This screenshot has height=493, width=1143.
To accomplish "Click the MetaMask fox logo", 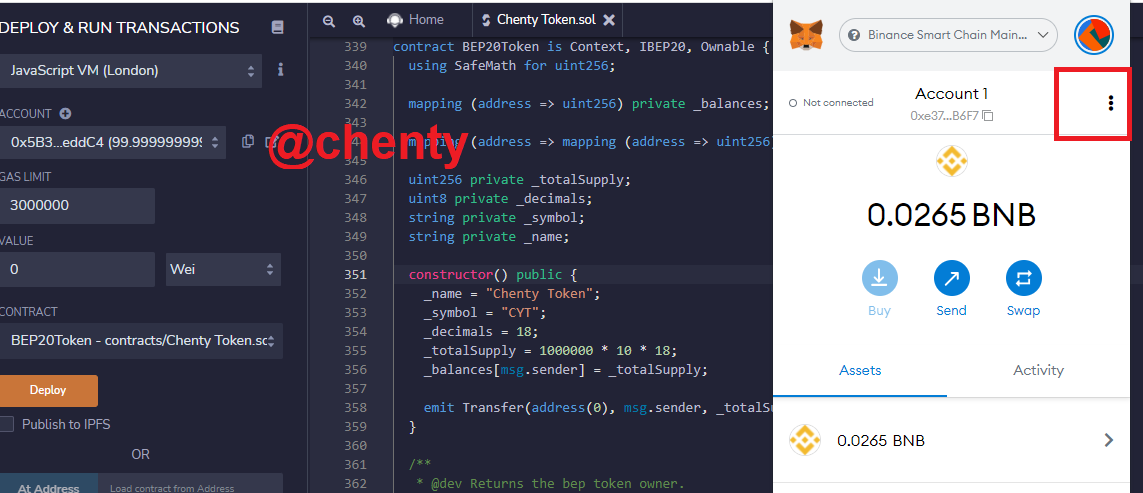I will pyautogui.click(x=808, y=34).
